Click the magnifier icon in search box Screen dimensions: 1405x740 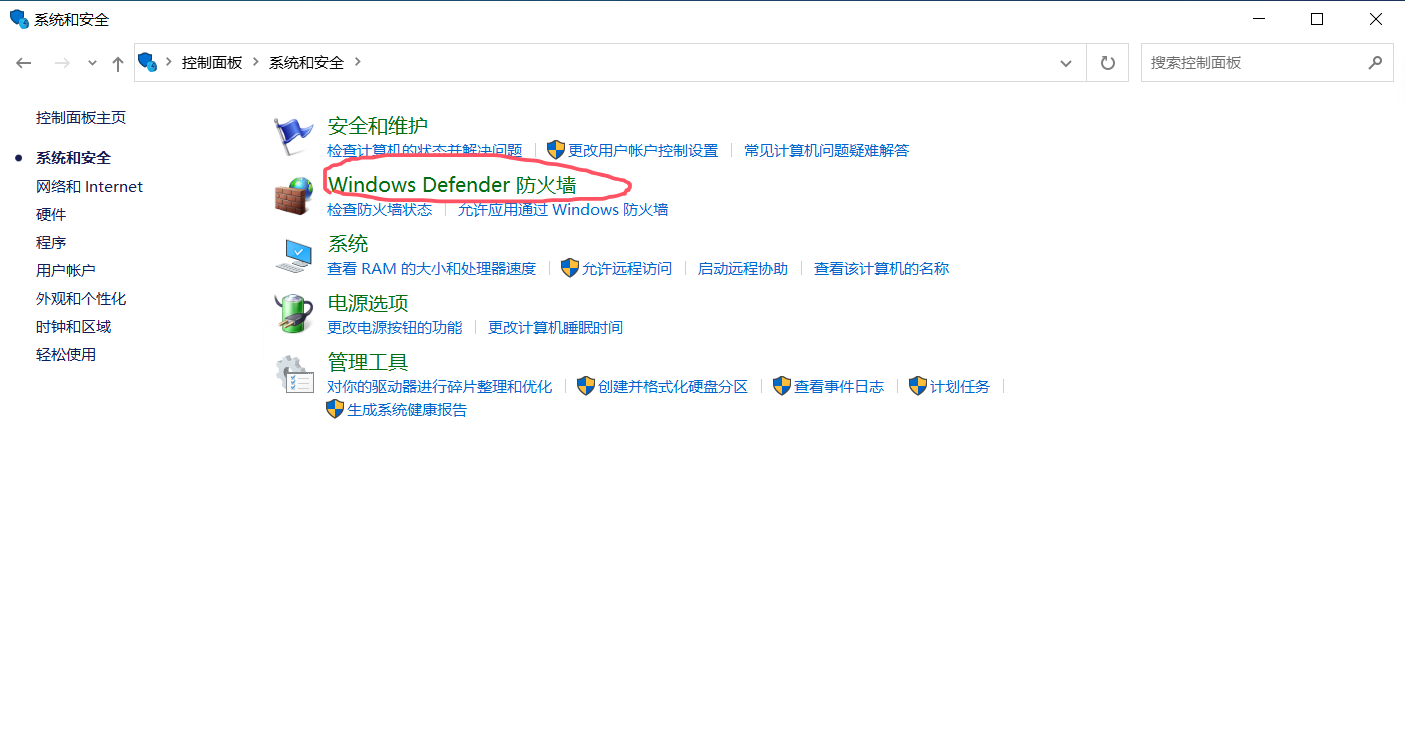point(1375,62)
